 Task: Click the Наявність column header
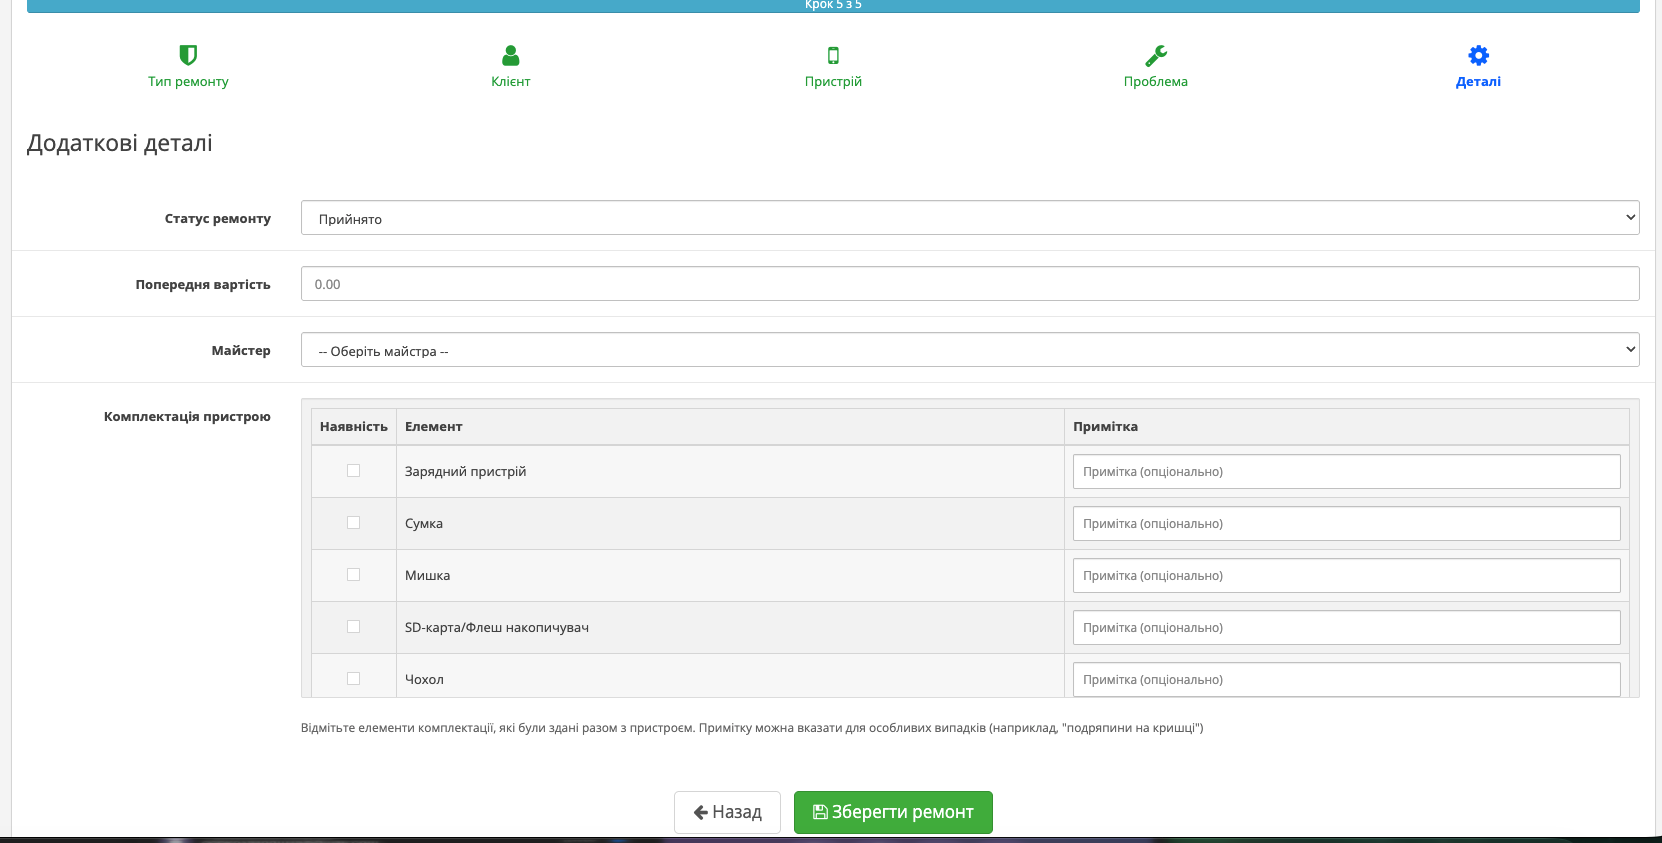coord(354,427)
